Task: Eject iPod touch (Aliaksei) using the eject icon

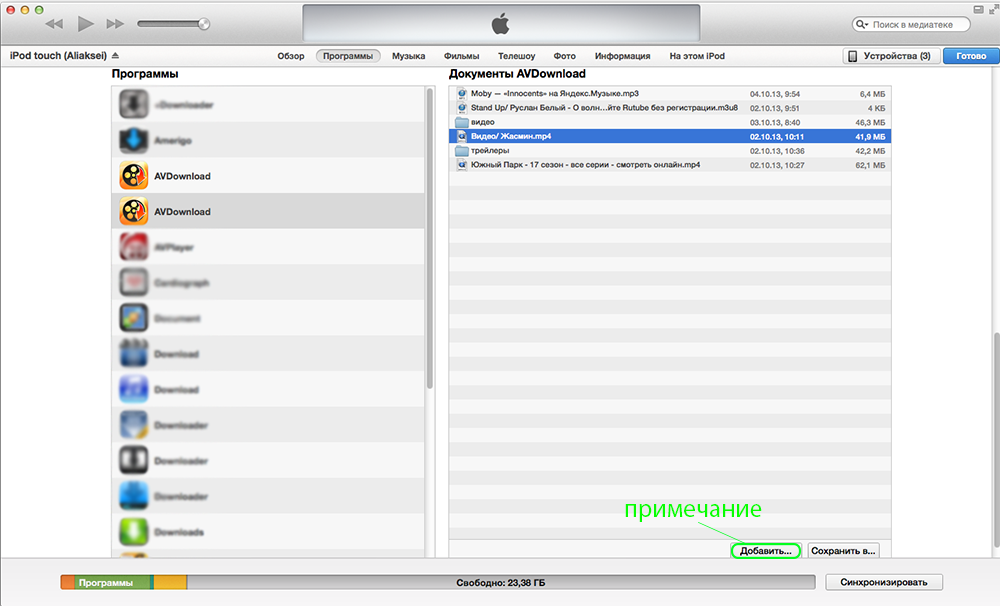Action: coord(115,55)
